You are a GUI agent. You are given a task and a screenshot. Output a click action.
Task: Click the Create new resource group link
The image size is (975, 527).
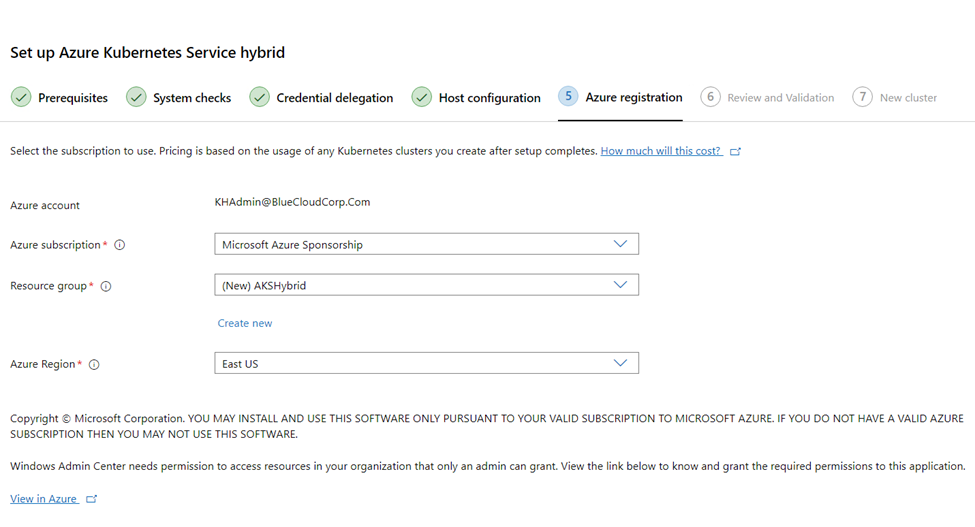coord(245,323)
